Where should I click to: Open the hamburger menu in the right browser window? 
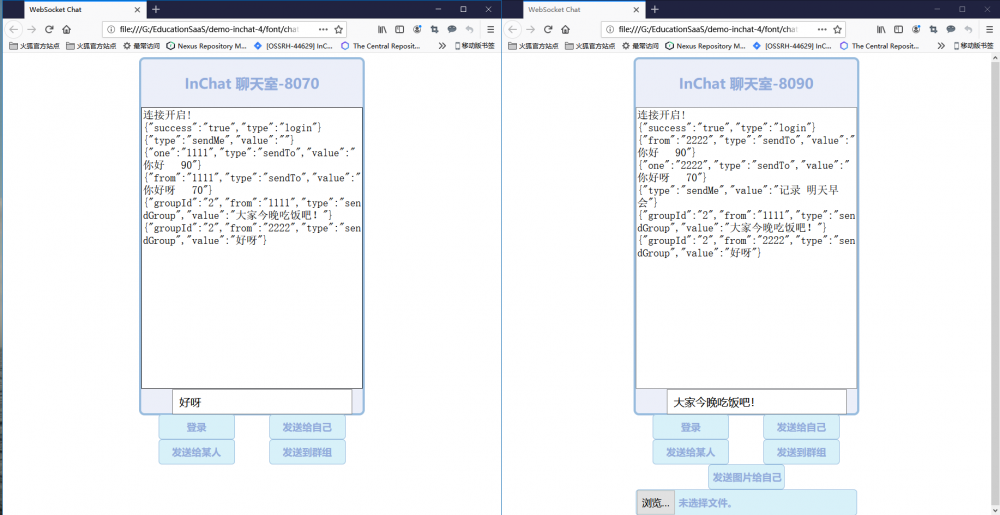click(x=989, y=29)
